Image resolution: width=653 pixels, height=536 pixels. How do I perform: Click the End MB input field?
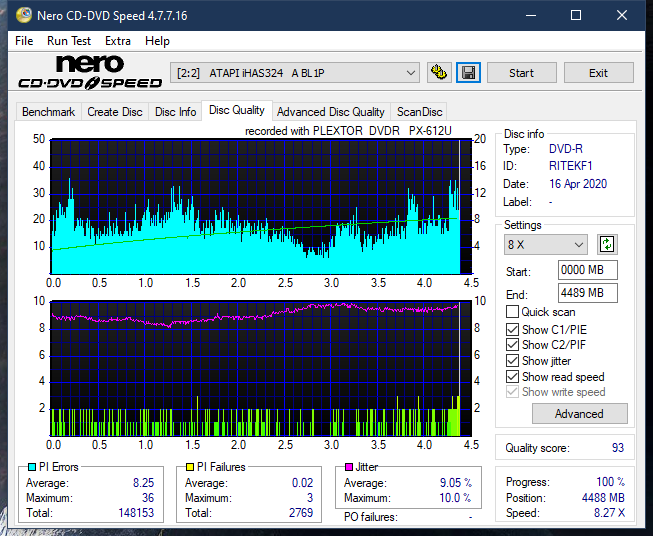(587, 293)
